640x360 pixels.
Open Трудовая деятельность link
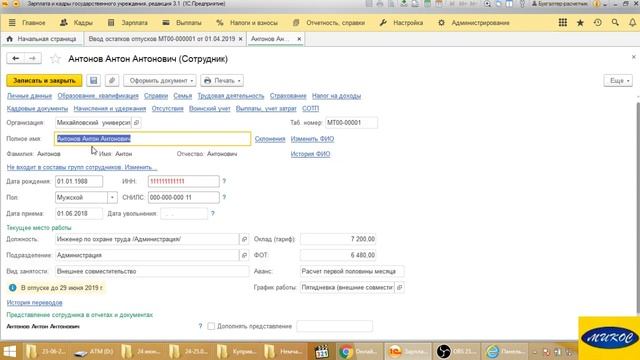pos(231,96)
